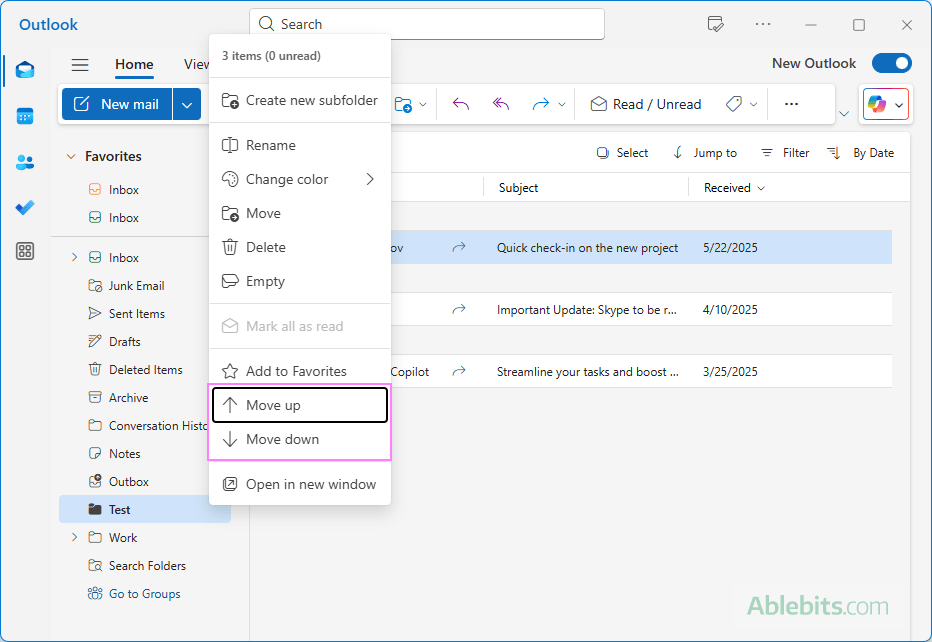Toggle Read / Unread status
932x642 pixels.
coord(645,104)
